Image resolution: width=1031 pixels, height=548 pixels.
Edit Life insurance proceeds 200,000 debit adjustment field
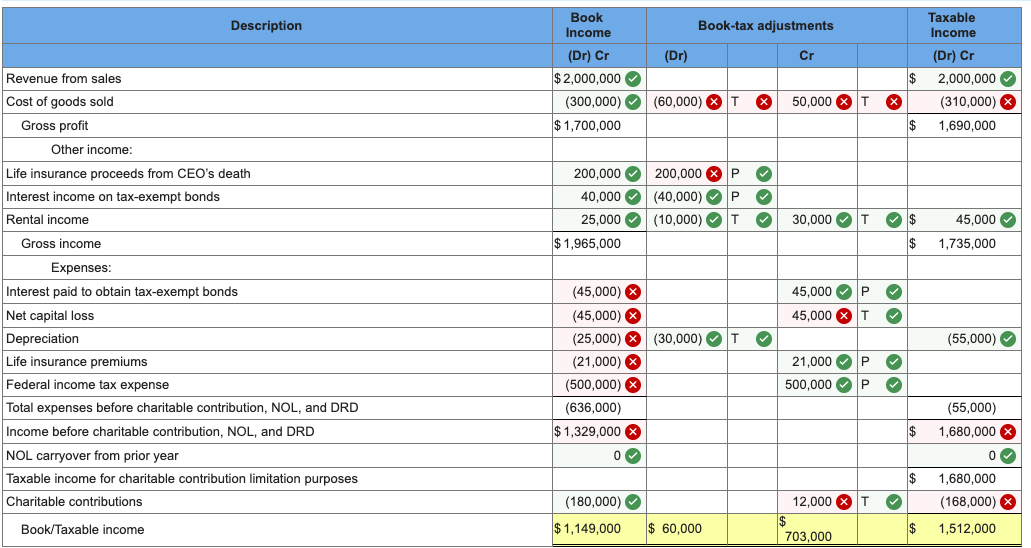click(687, 174)
